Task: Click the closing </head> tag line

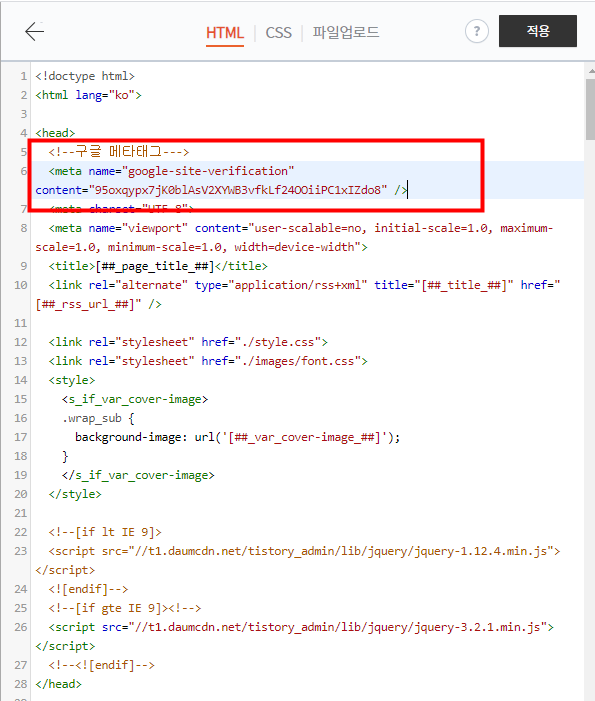Action: (59, 684)
